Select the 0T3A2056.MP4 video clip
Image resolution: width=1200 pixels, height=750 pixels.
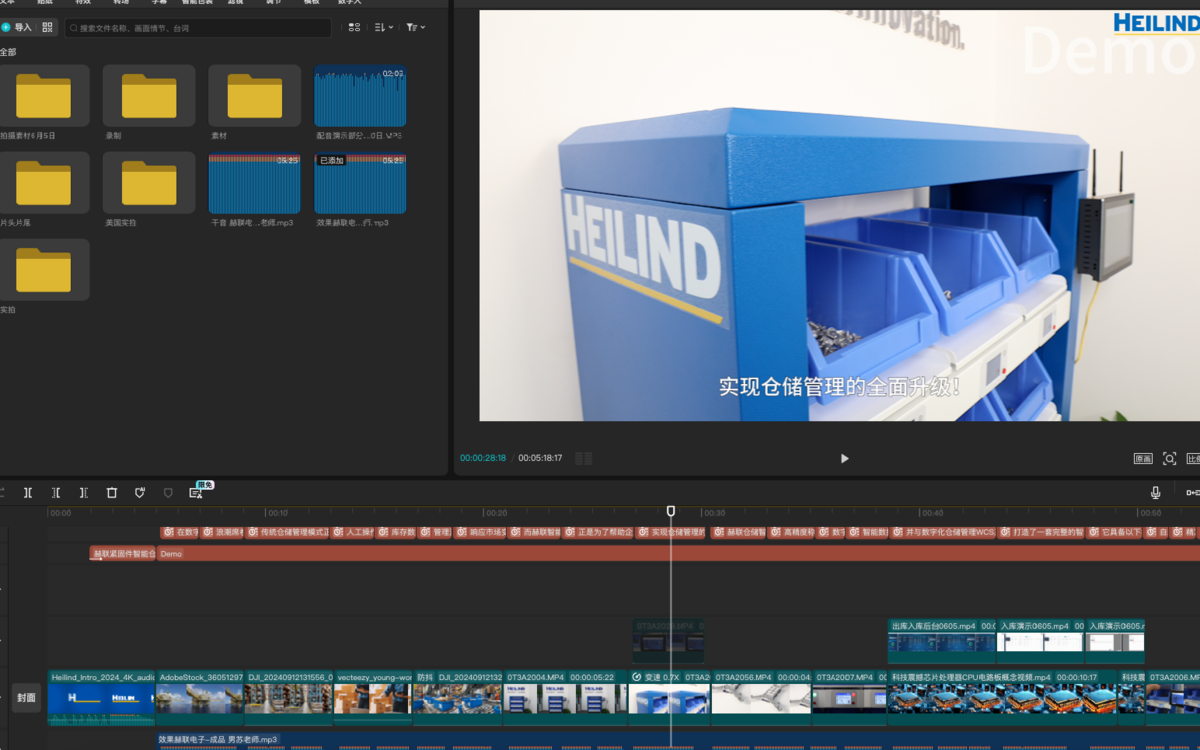(x=761, y=697)
